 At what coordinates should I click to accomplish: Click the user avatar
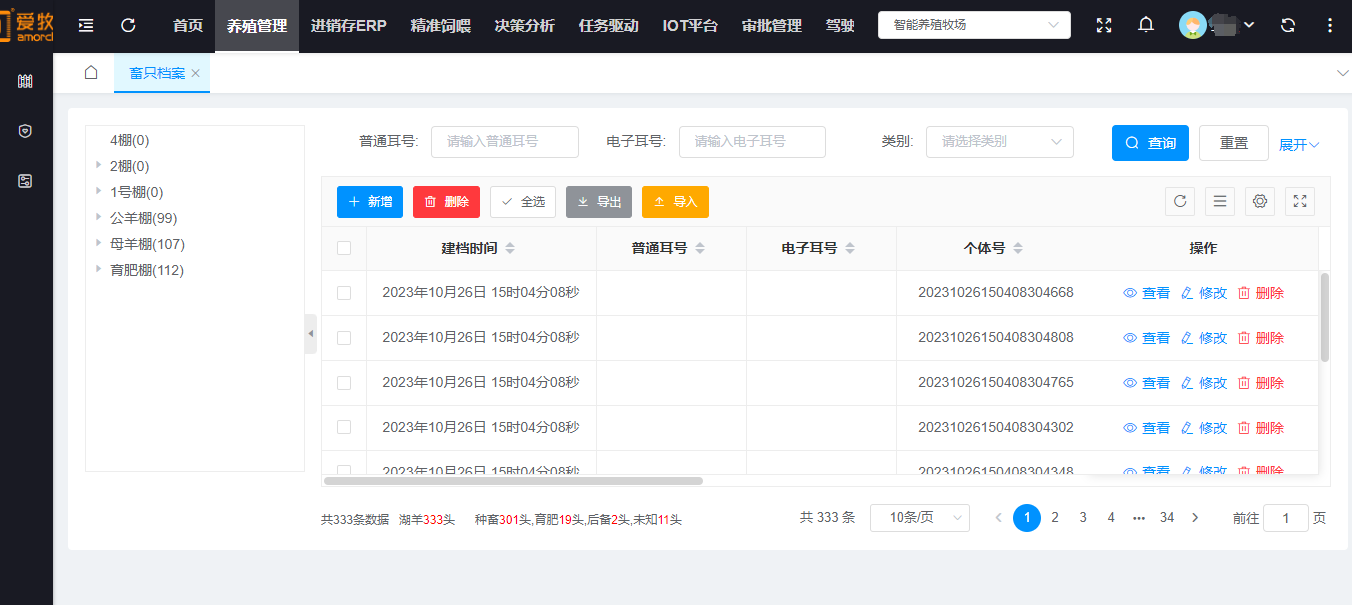click(x=1192, y=26)
